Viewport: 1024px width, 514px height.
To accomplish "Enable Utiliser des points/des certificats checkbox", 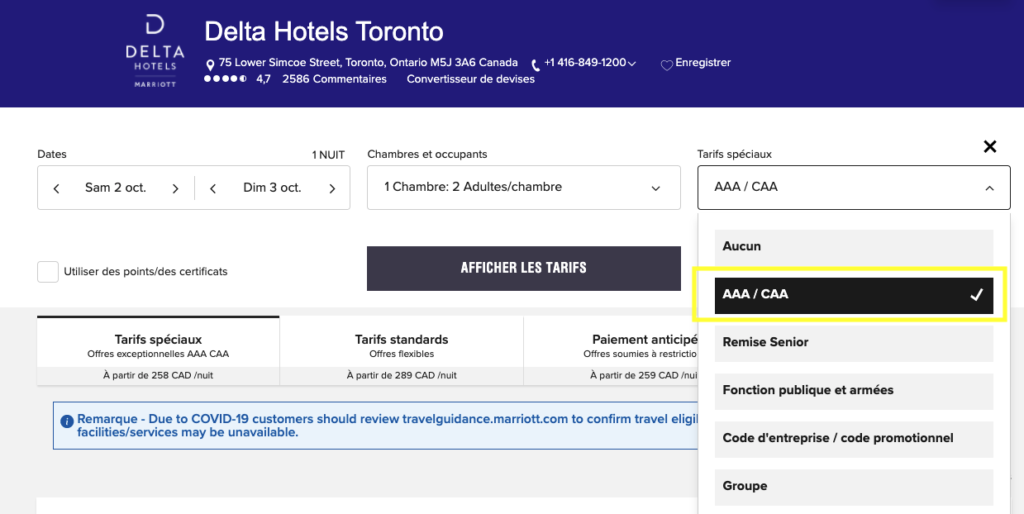I will (48, 271).
